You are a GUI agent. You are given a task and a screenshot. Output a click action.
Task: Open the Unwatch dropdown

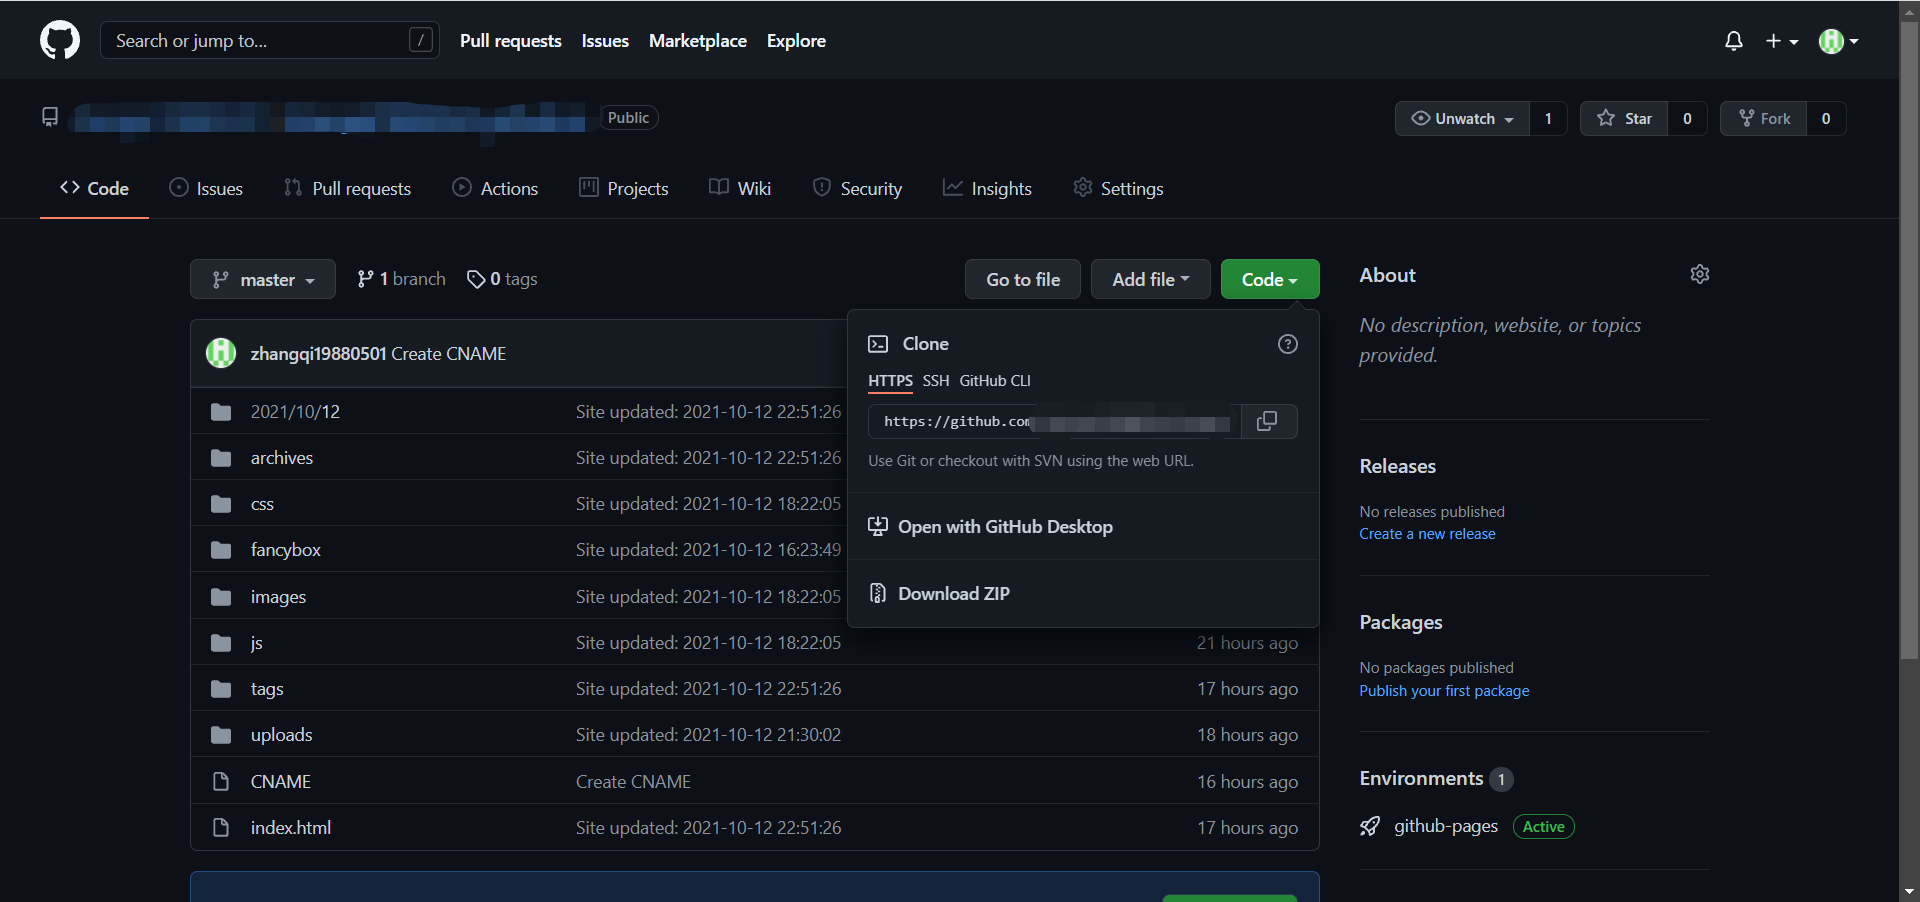click(x=1462, y=118)
